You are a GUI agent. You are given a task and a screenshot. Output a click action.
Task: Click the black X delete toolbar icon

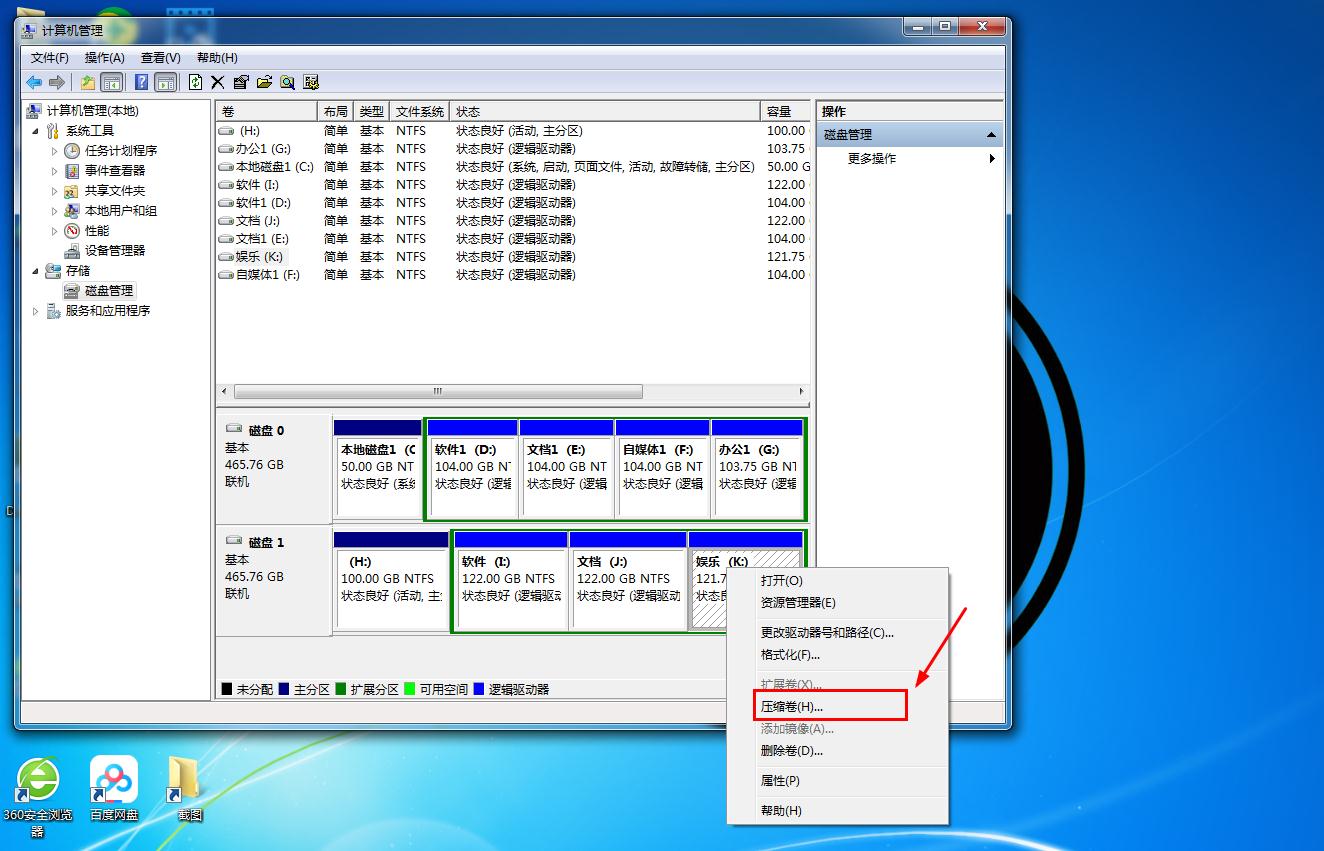click(217, 82)
